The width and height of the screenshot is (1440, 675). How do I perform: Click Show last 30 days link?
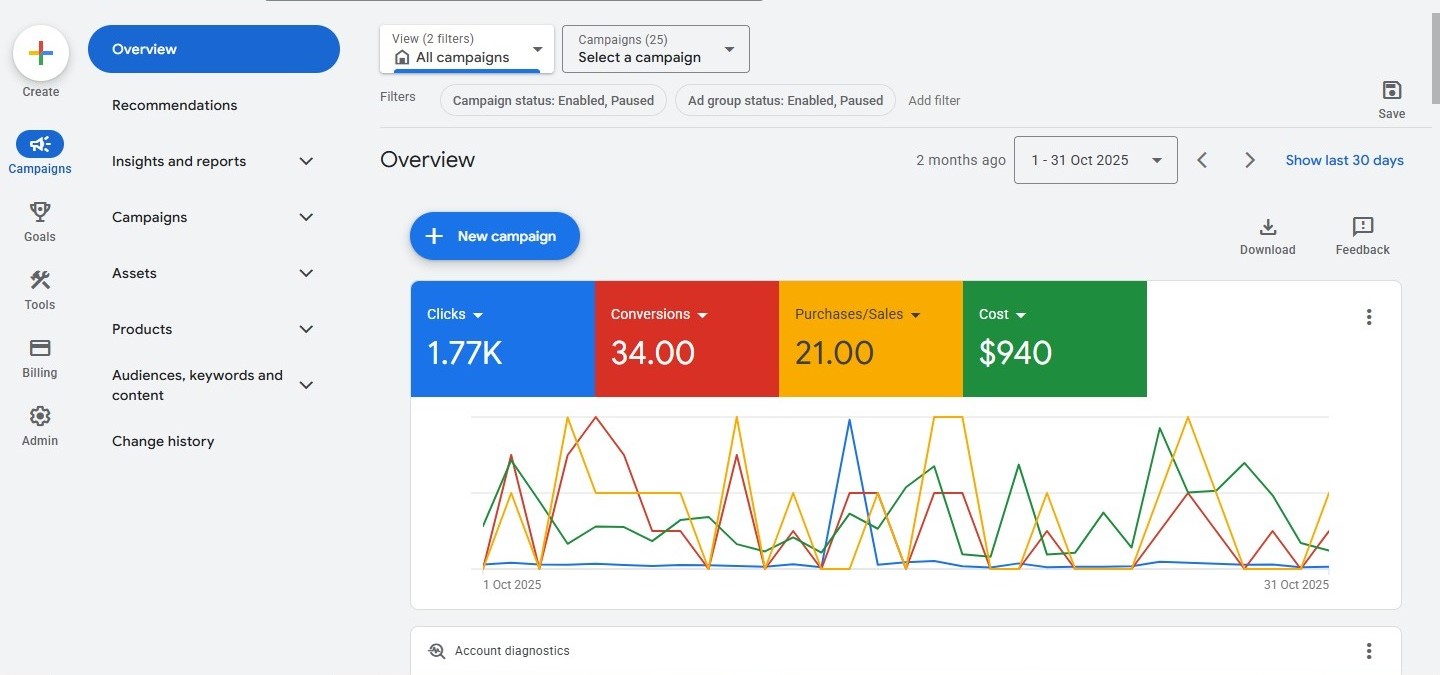[x=1344, y=160]
